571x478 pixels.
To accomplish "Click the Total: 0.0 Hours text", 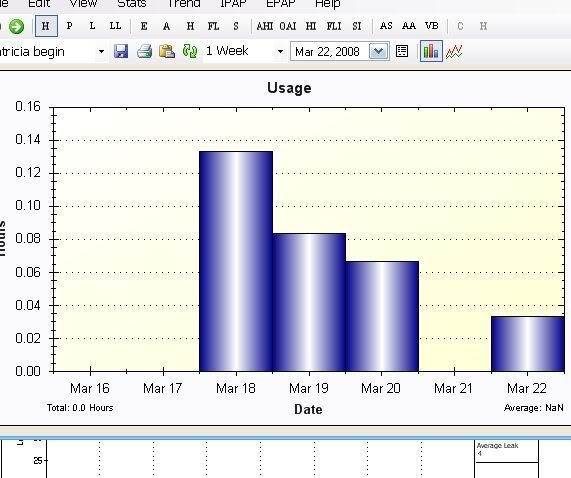I will (80, 408).
